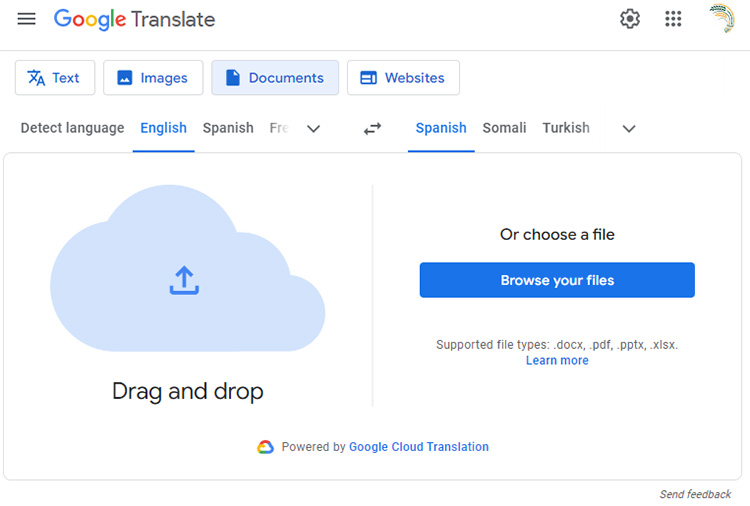The height and width of the screenshot is (506, 750).
Task: Select Somali as the target language
Action: coord(504,128)
